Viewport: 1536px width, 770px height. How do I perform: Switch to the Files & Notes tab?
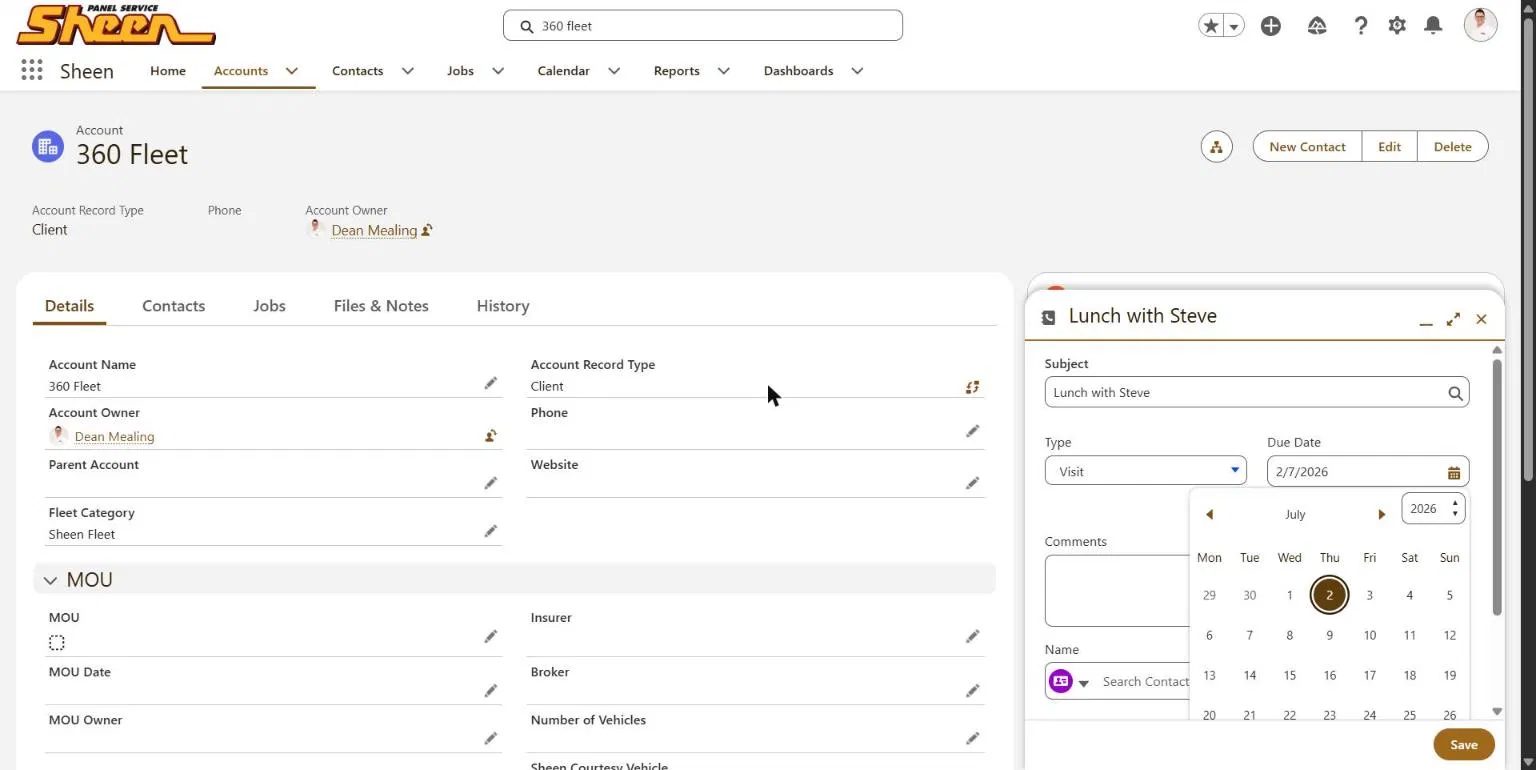tap(381, 306)
